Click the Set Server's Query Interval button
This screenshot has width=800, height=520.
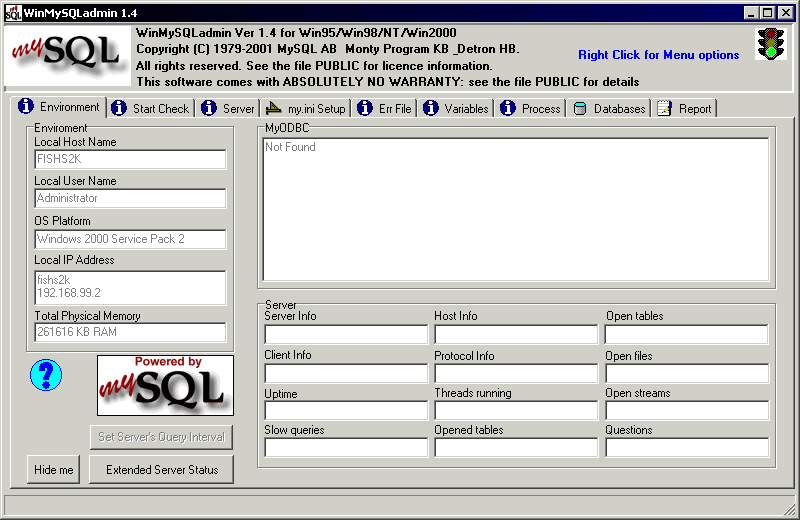[x=161, y=437]
